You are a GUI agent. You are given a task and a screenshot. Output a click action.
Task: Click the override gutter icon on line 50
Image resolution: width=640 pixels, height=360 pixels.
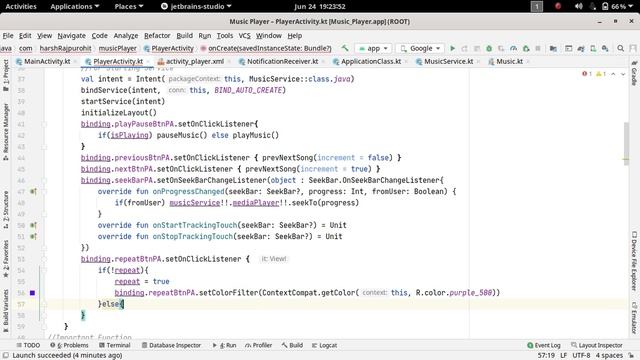tap(33, 225)
